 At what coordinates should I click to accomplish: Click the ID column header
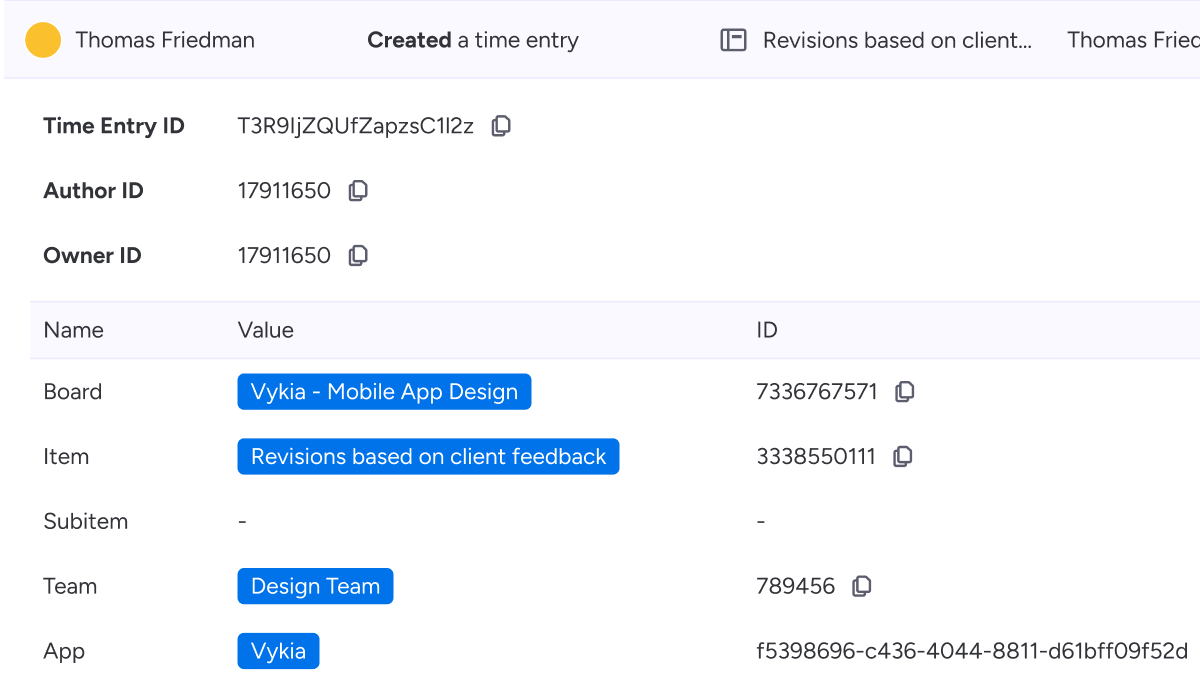pyautogui.click(x=766, y=330)
